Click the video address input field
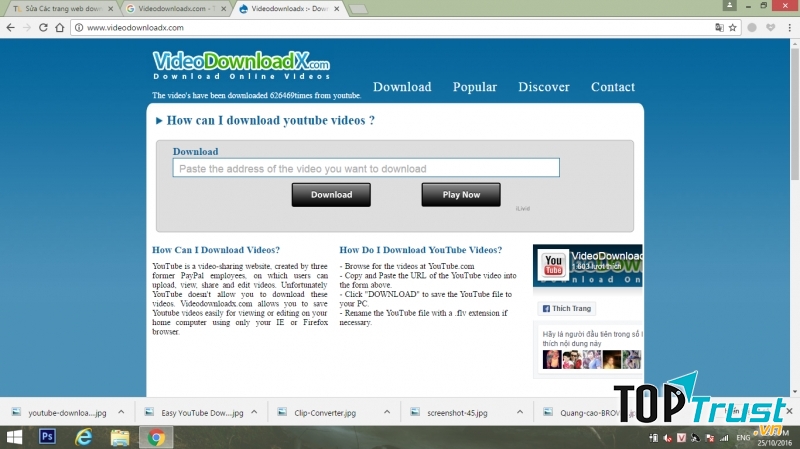Image resolution: width=800 pixels, height=449 pixels. tap(366, 168)
